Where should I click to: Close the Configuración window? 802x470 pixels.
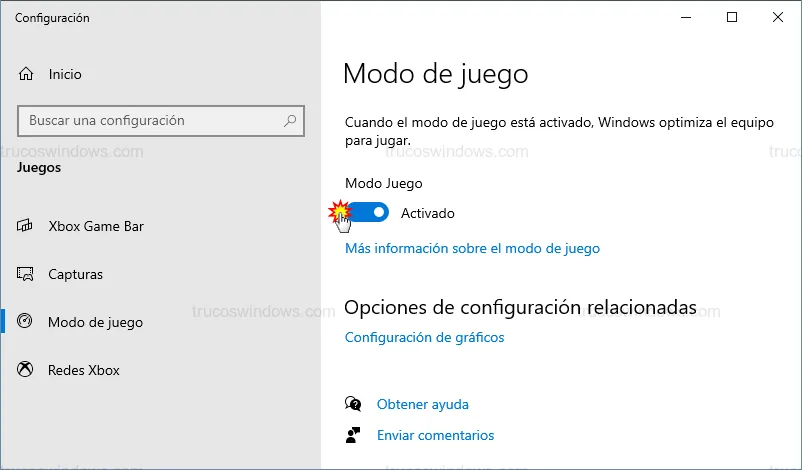click(x=777, y=17)
